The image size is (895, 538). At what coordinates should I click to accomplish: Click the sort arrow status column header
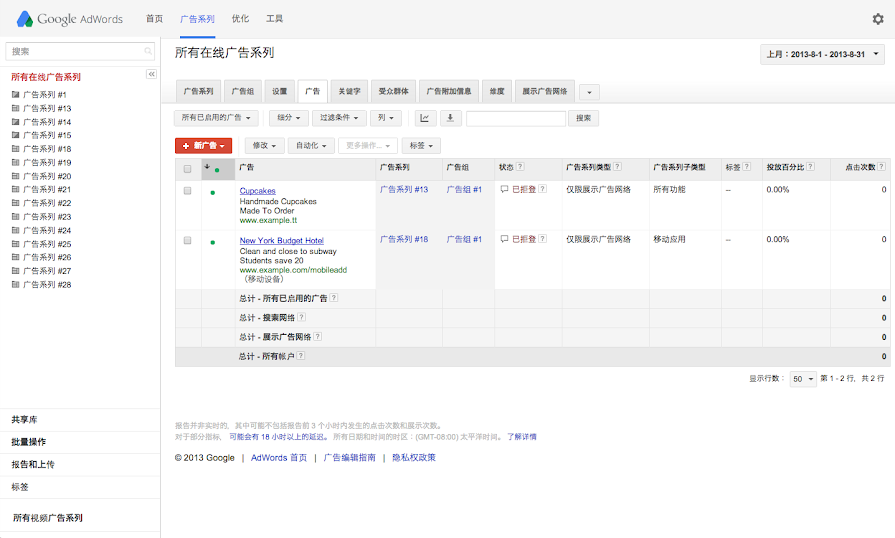click(x=210, y=167)
